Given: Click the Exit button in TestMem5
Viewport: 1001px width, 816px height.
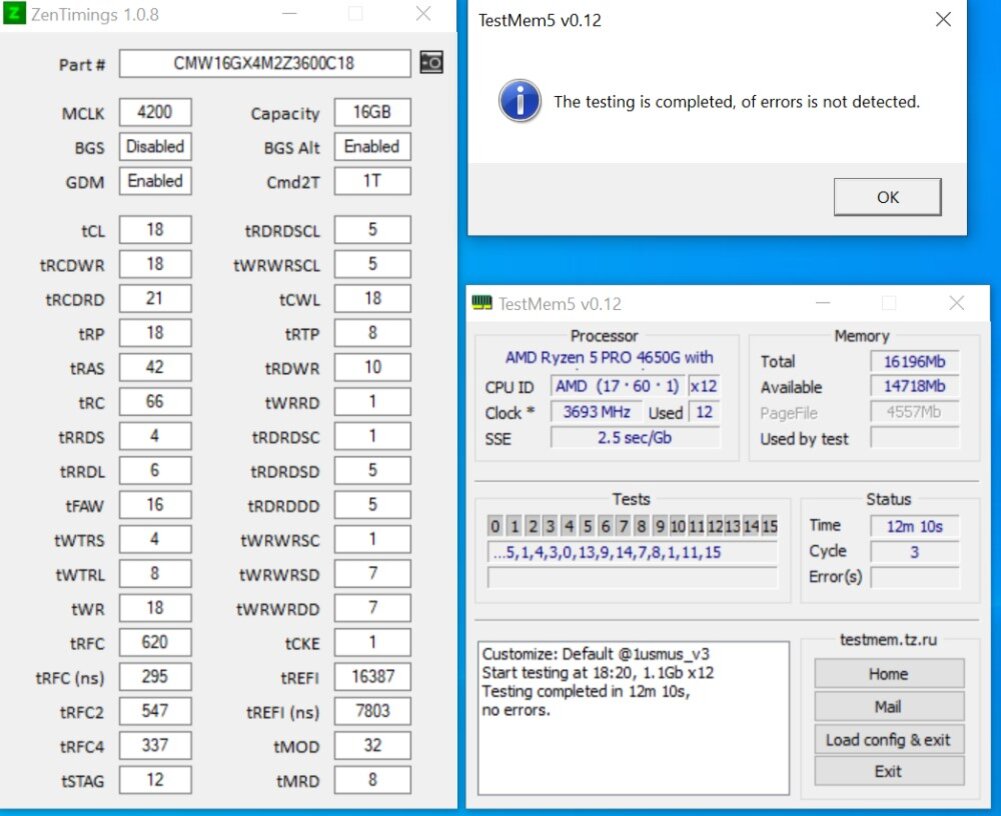Looking at the screenshot, I should [x=889, y=771].
